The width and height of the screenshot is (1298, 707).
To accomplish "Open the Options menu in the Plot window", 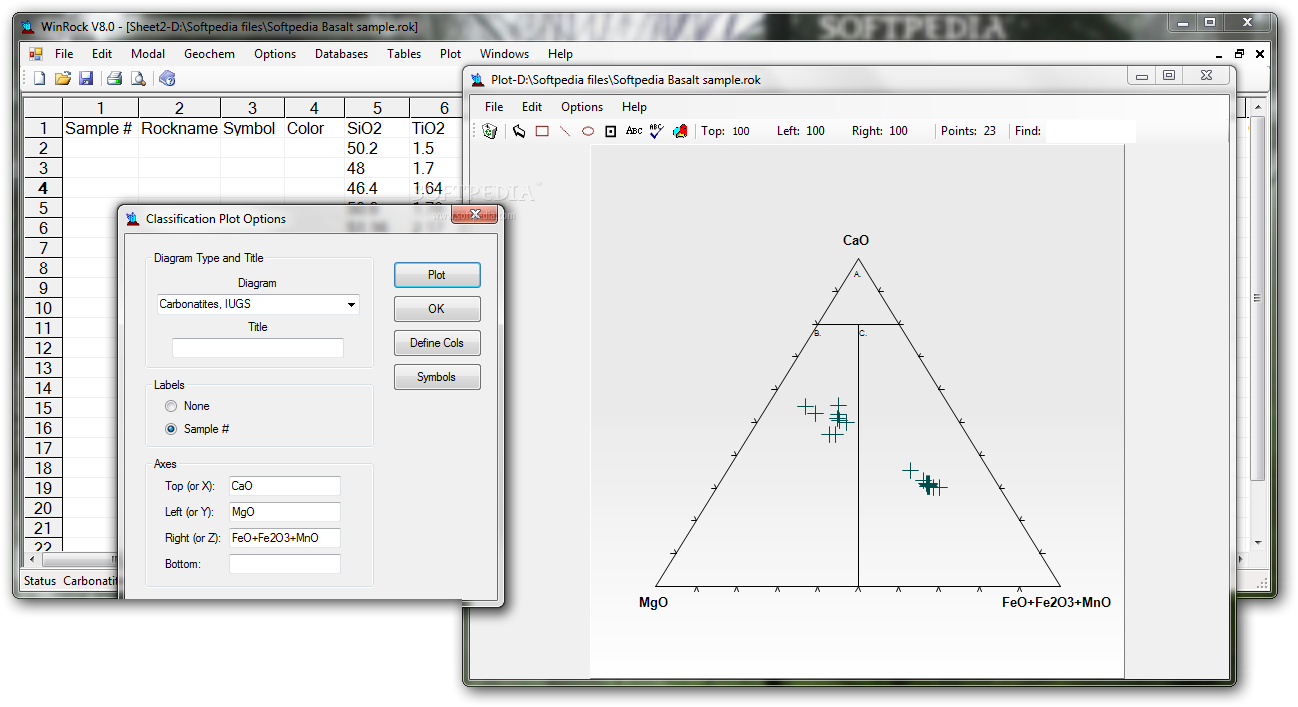I will (x=582, y=107).
